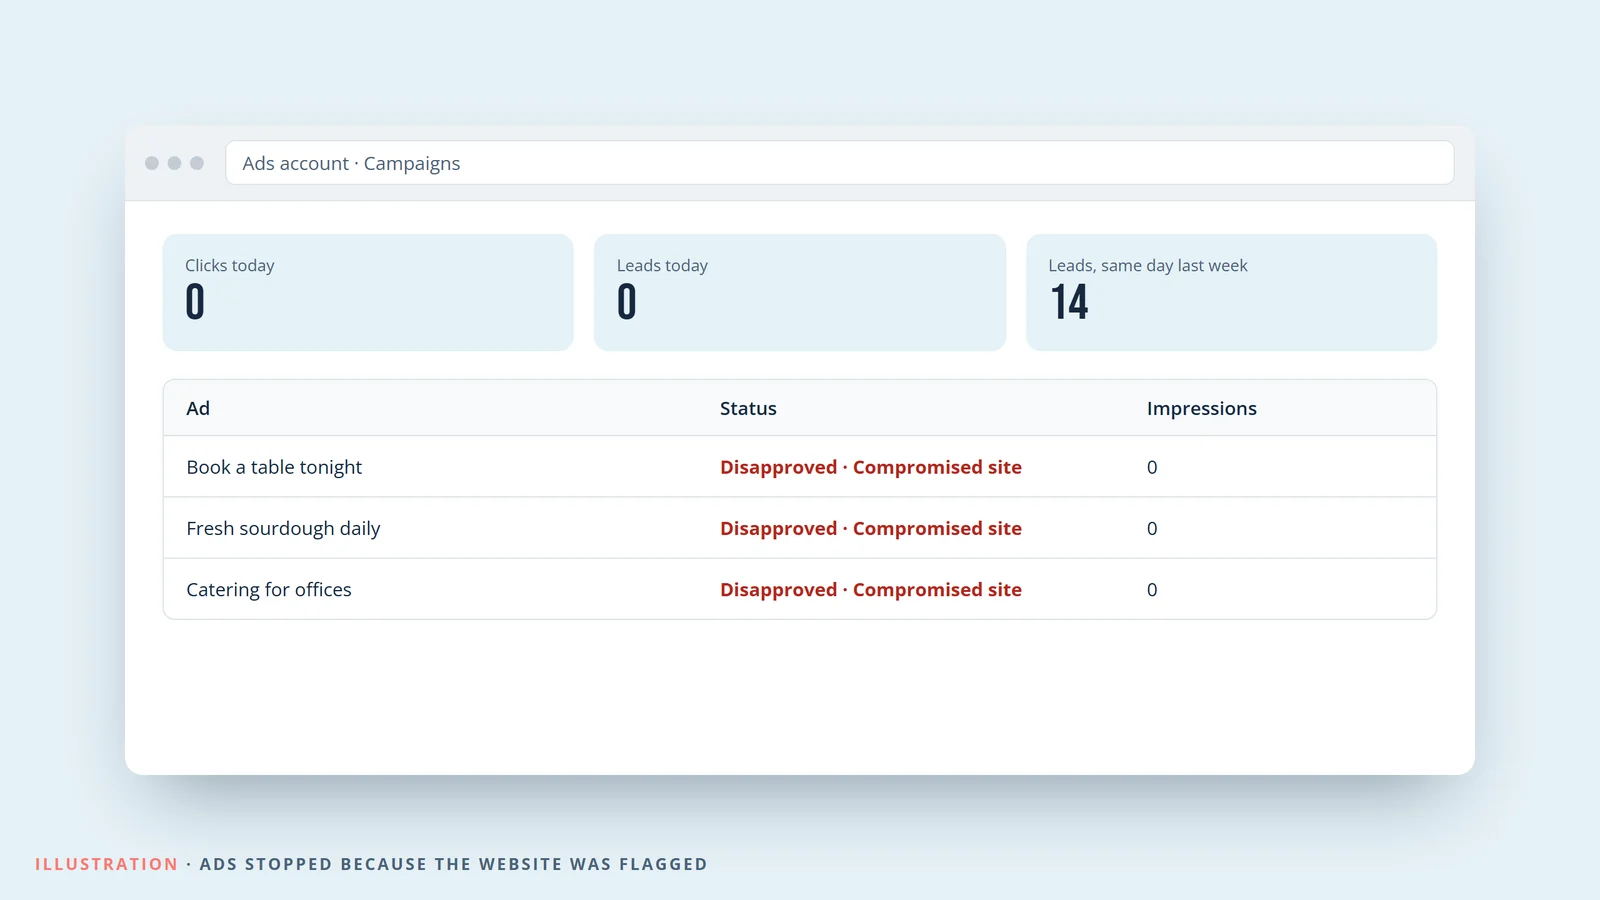Select the Leads, same day last week card
The height and width of the screenshot is (900, 1600).
(1231, 292)
